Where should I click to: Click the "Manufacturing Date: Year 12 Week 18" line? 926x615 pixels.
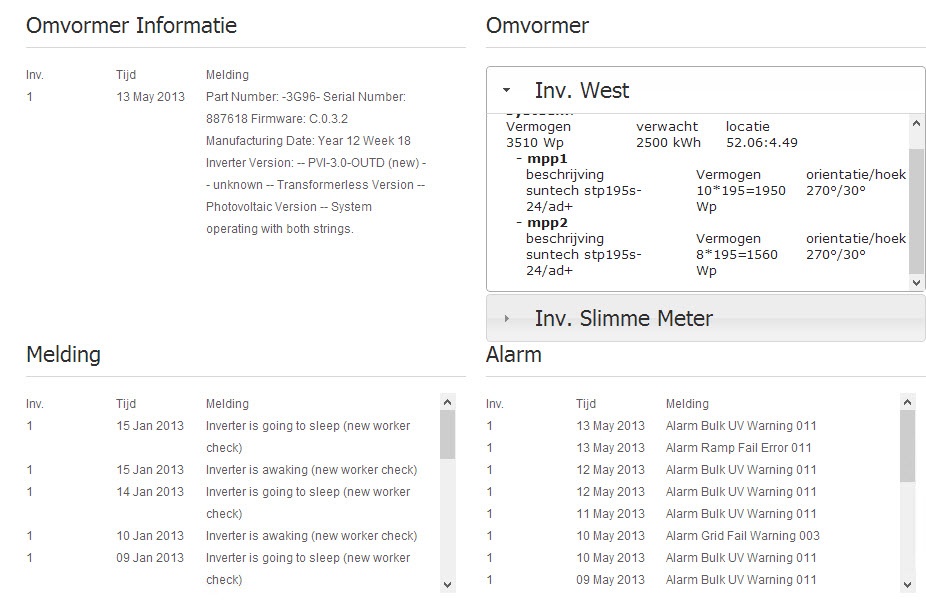click(308, 141)
